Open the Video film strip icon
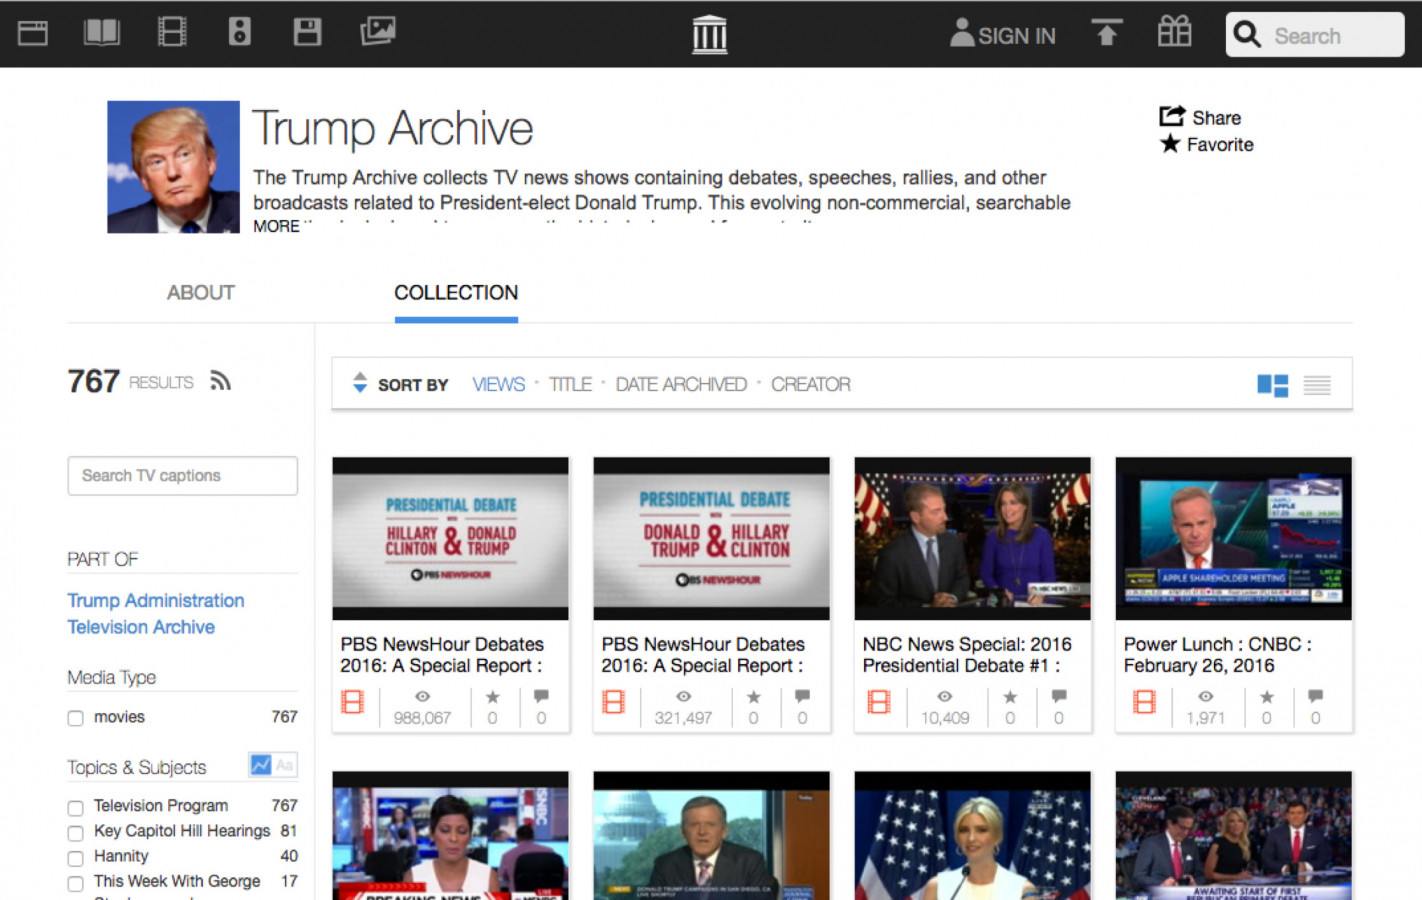This screenshot has width=1422, height=900. click(x=172, y=33)
